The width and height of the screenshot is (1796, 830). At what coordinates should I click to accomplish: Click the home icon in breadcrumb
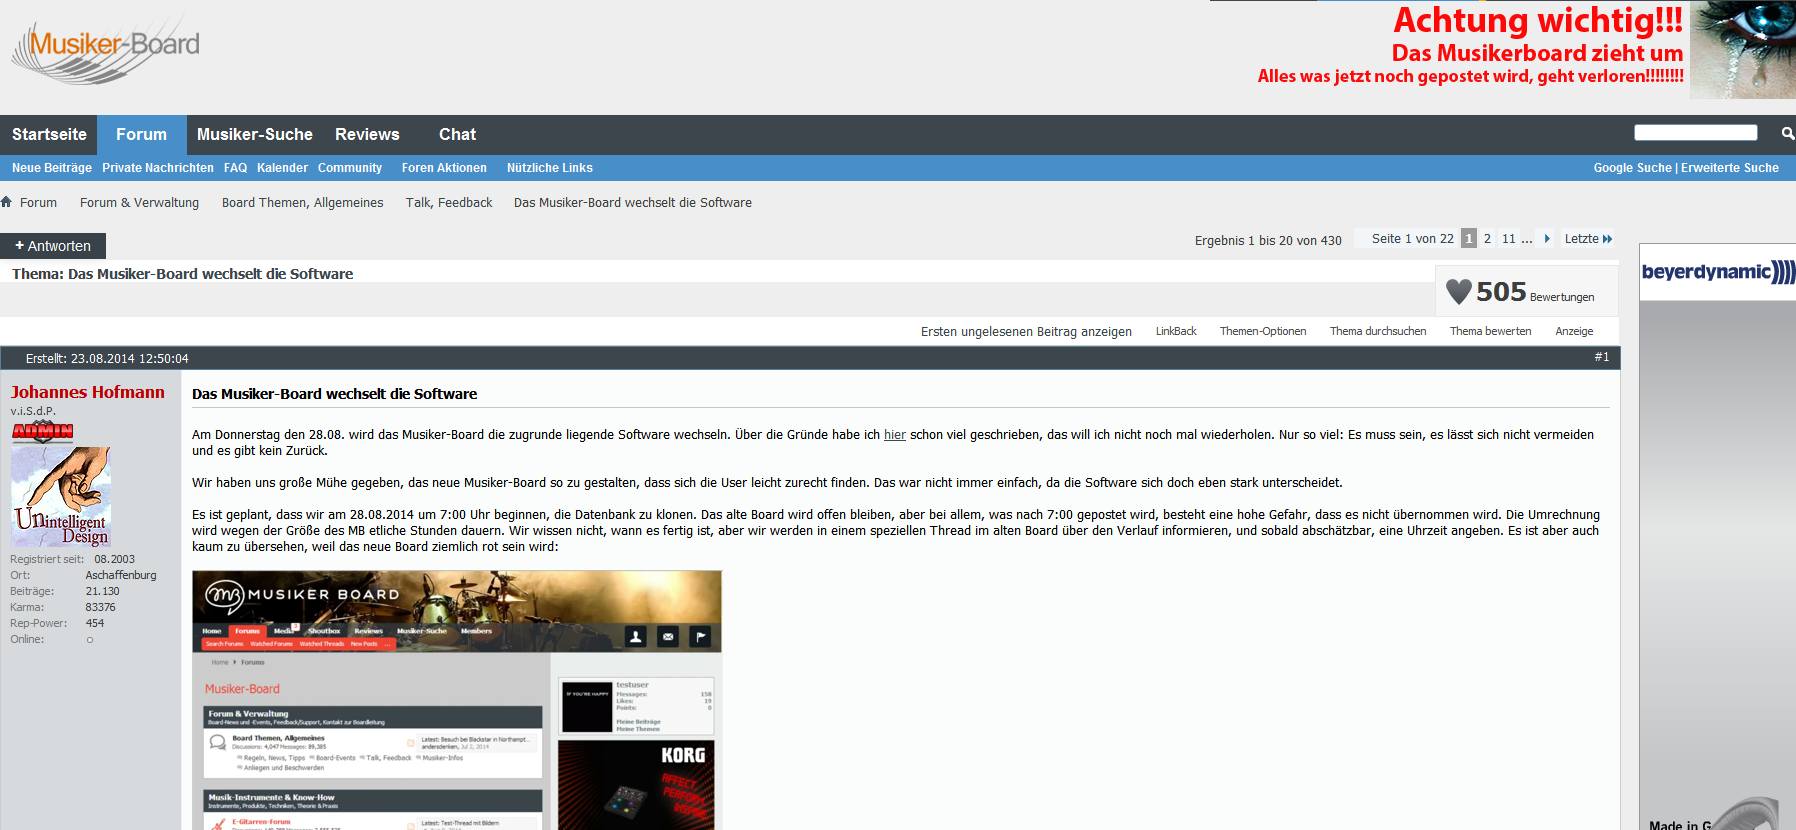pos(7,202)
